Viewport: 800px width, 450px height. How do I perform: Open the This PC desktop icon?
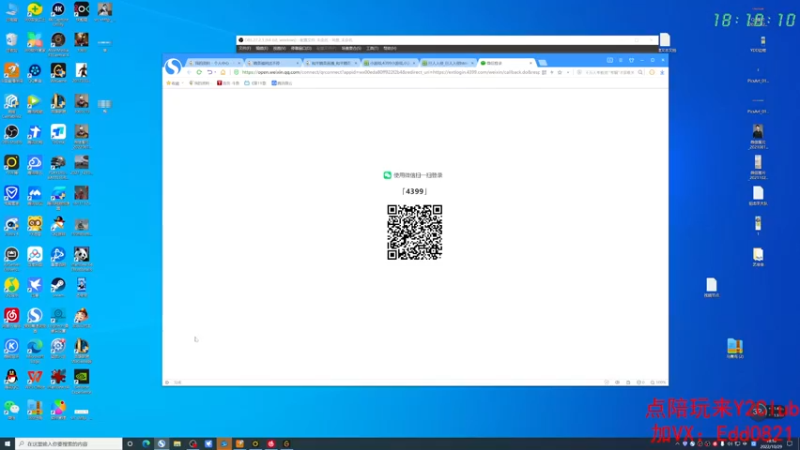tap(11, 9)
